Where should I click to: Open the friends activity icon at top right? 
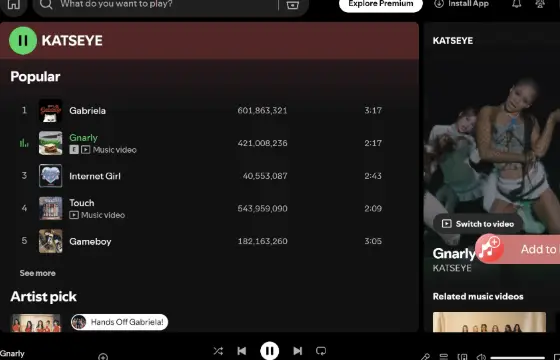540,4
